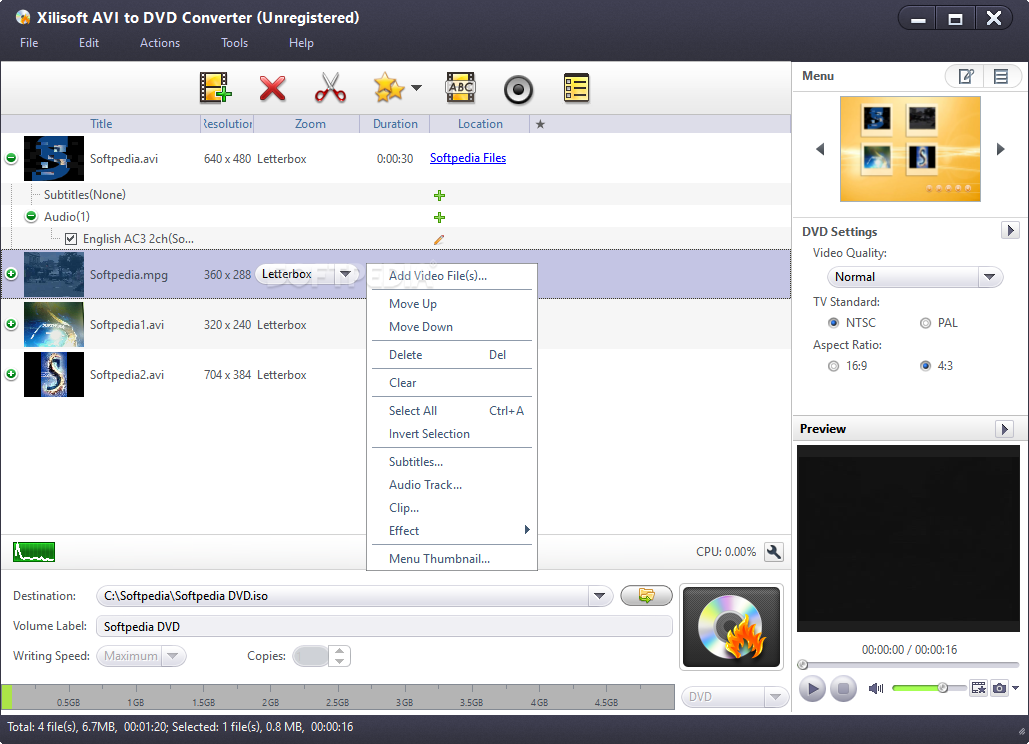Choose Invert Selection in context menu
The width and height of the screenshot is (1029, 744).
[452, 434]
